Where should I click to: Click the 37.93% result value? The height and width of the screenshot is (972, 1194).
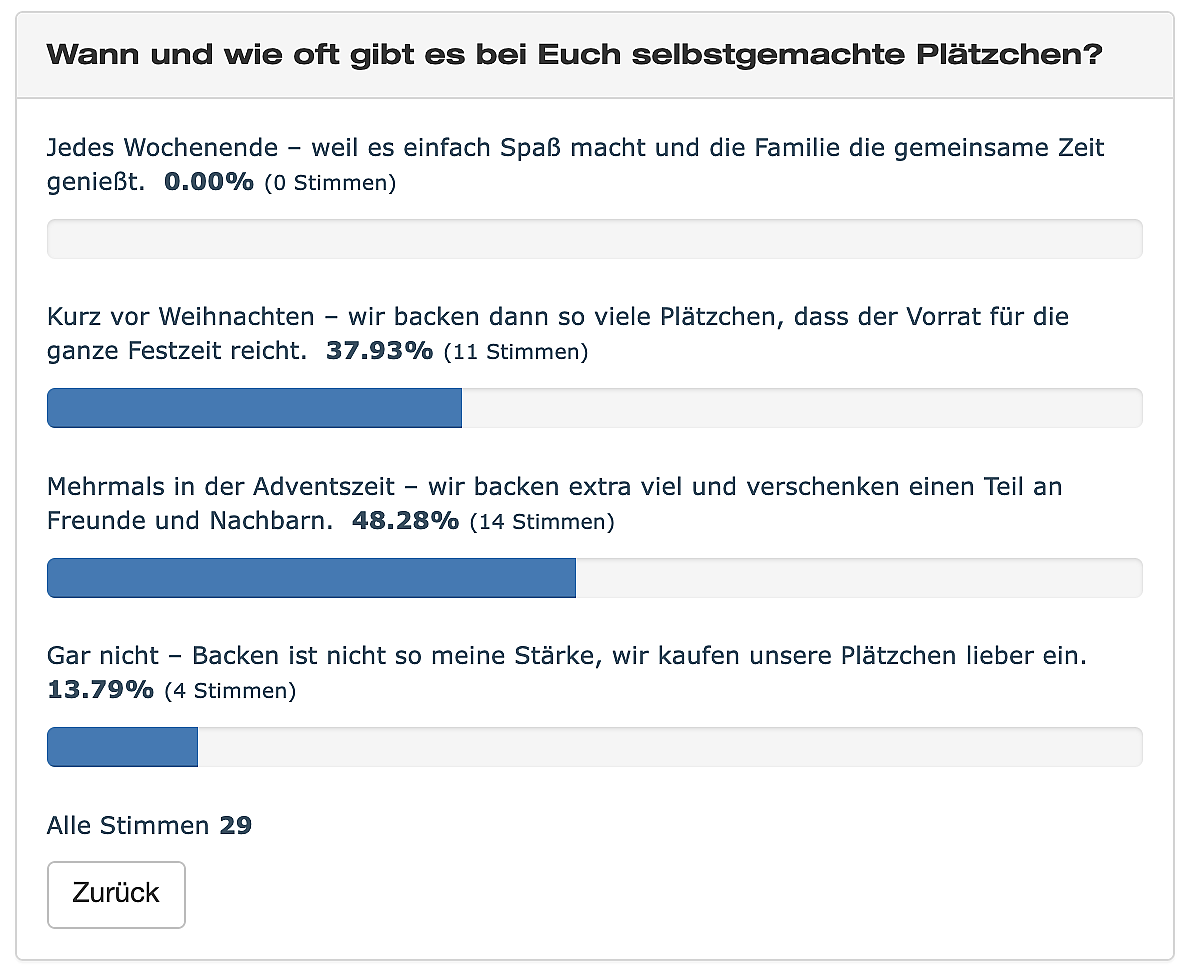379,352
